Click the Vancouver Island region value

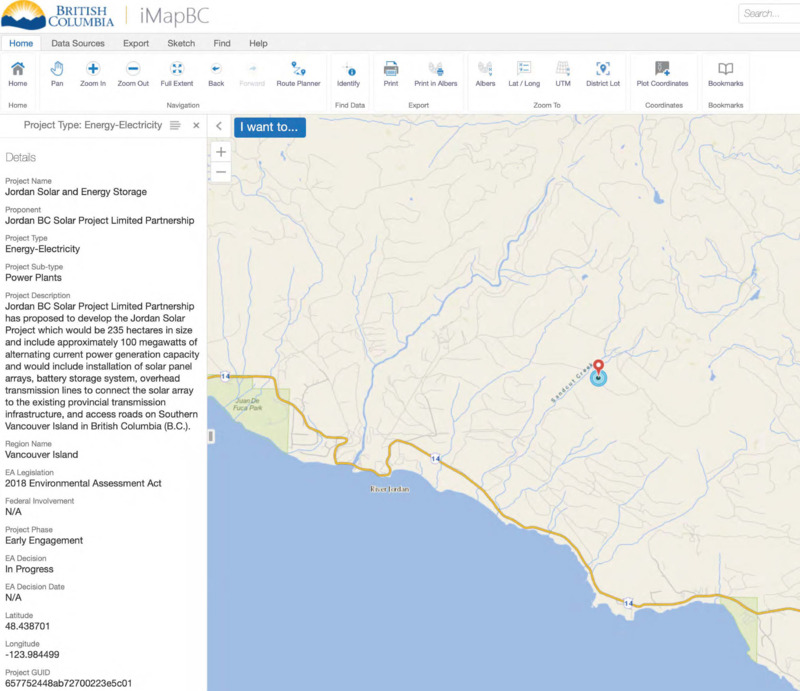pos(41,455)
